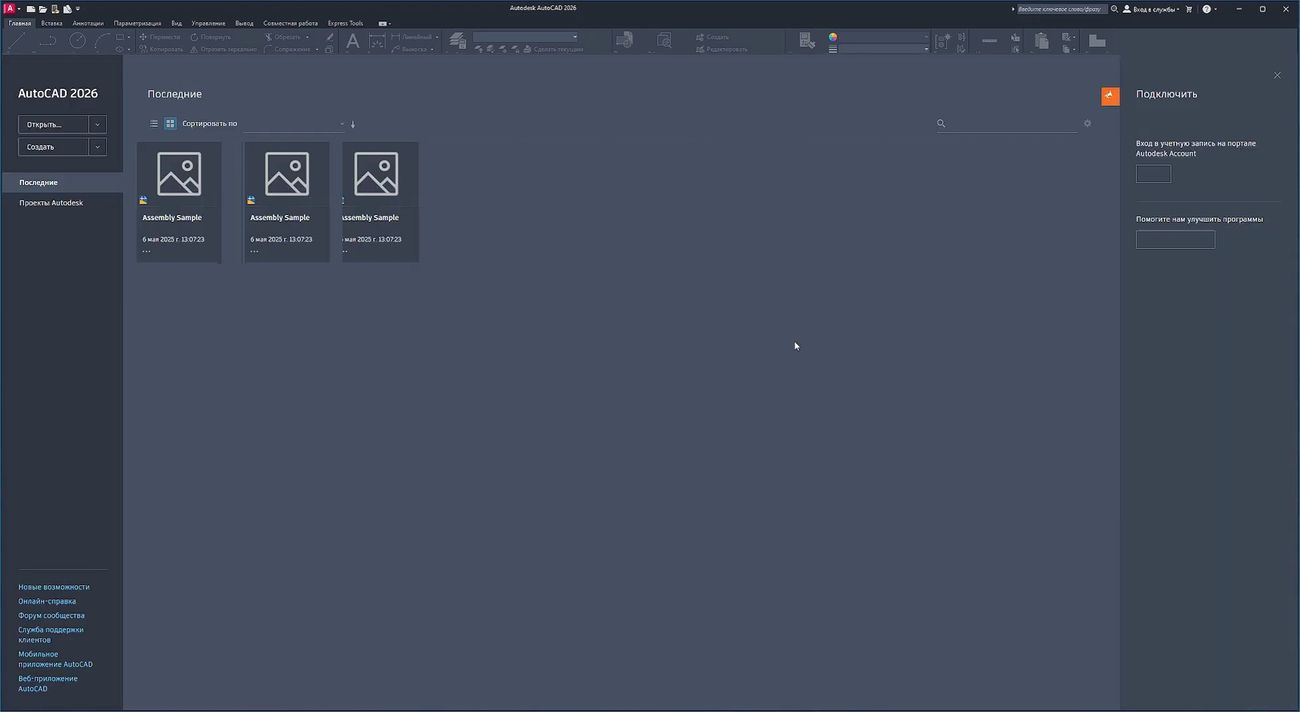This screenshot has width=1300, height=712.
Task: Open the first Assembly Sample drawing thumbnail
Action: [179, 174]
